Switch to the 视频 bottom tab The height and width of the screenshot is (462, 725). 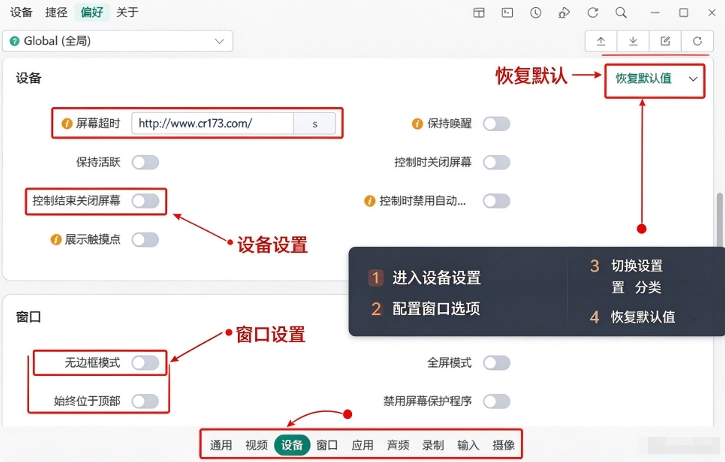pos(257,445)
